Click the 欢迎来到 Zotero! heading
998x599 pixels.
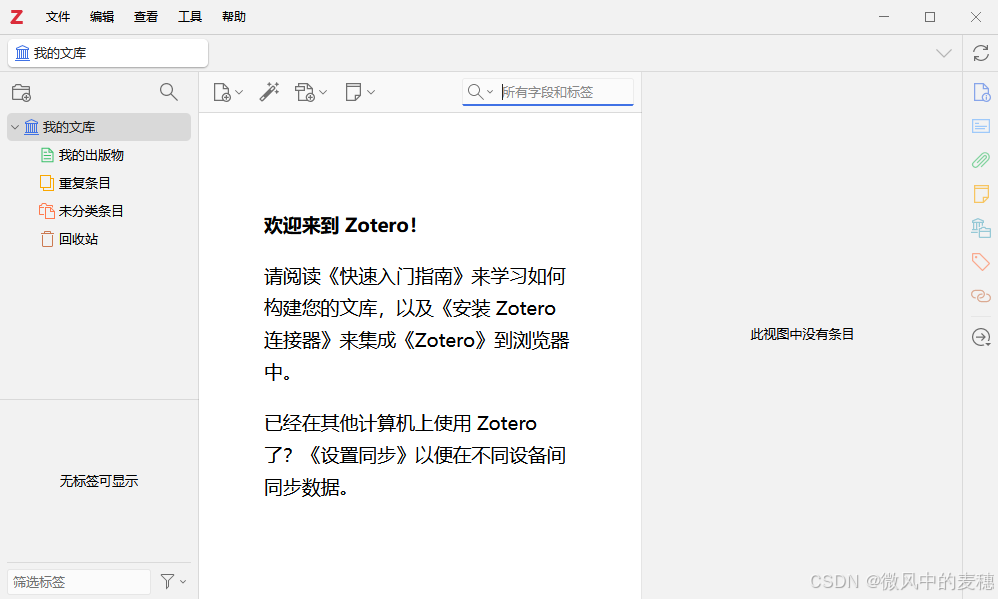341,225
